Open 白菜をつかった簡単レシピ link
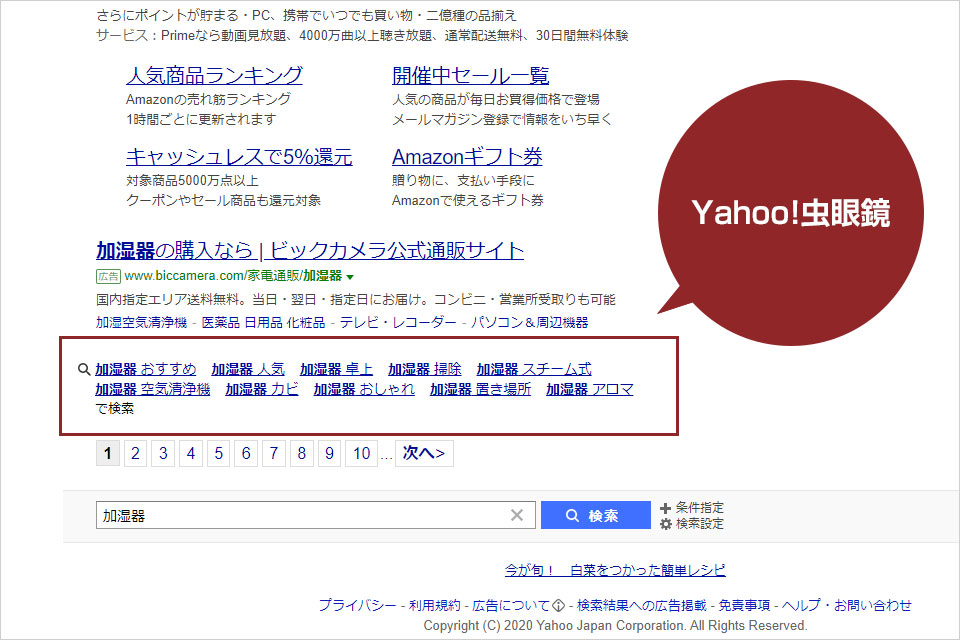This screenshot has height=640, width=960. [x=615, y=570]
